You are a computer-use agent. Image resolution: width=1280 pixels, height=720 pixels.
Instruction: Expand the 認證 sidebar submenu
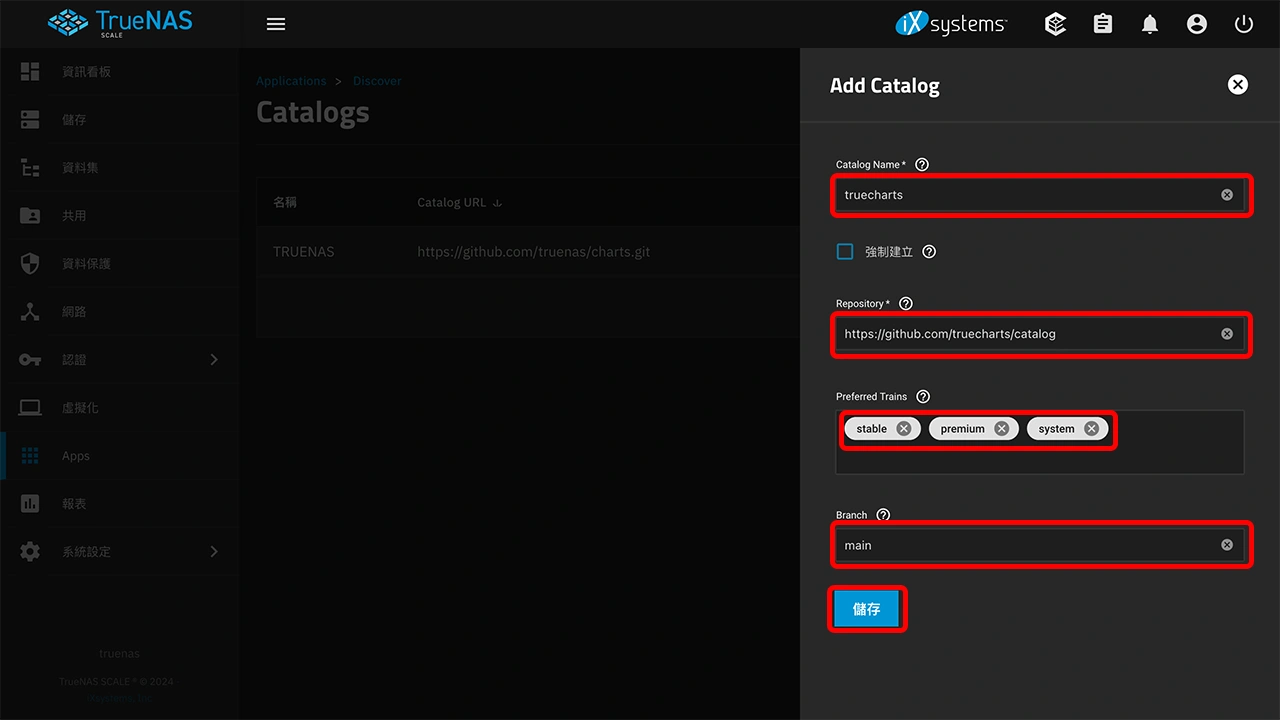[213, 360]
